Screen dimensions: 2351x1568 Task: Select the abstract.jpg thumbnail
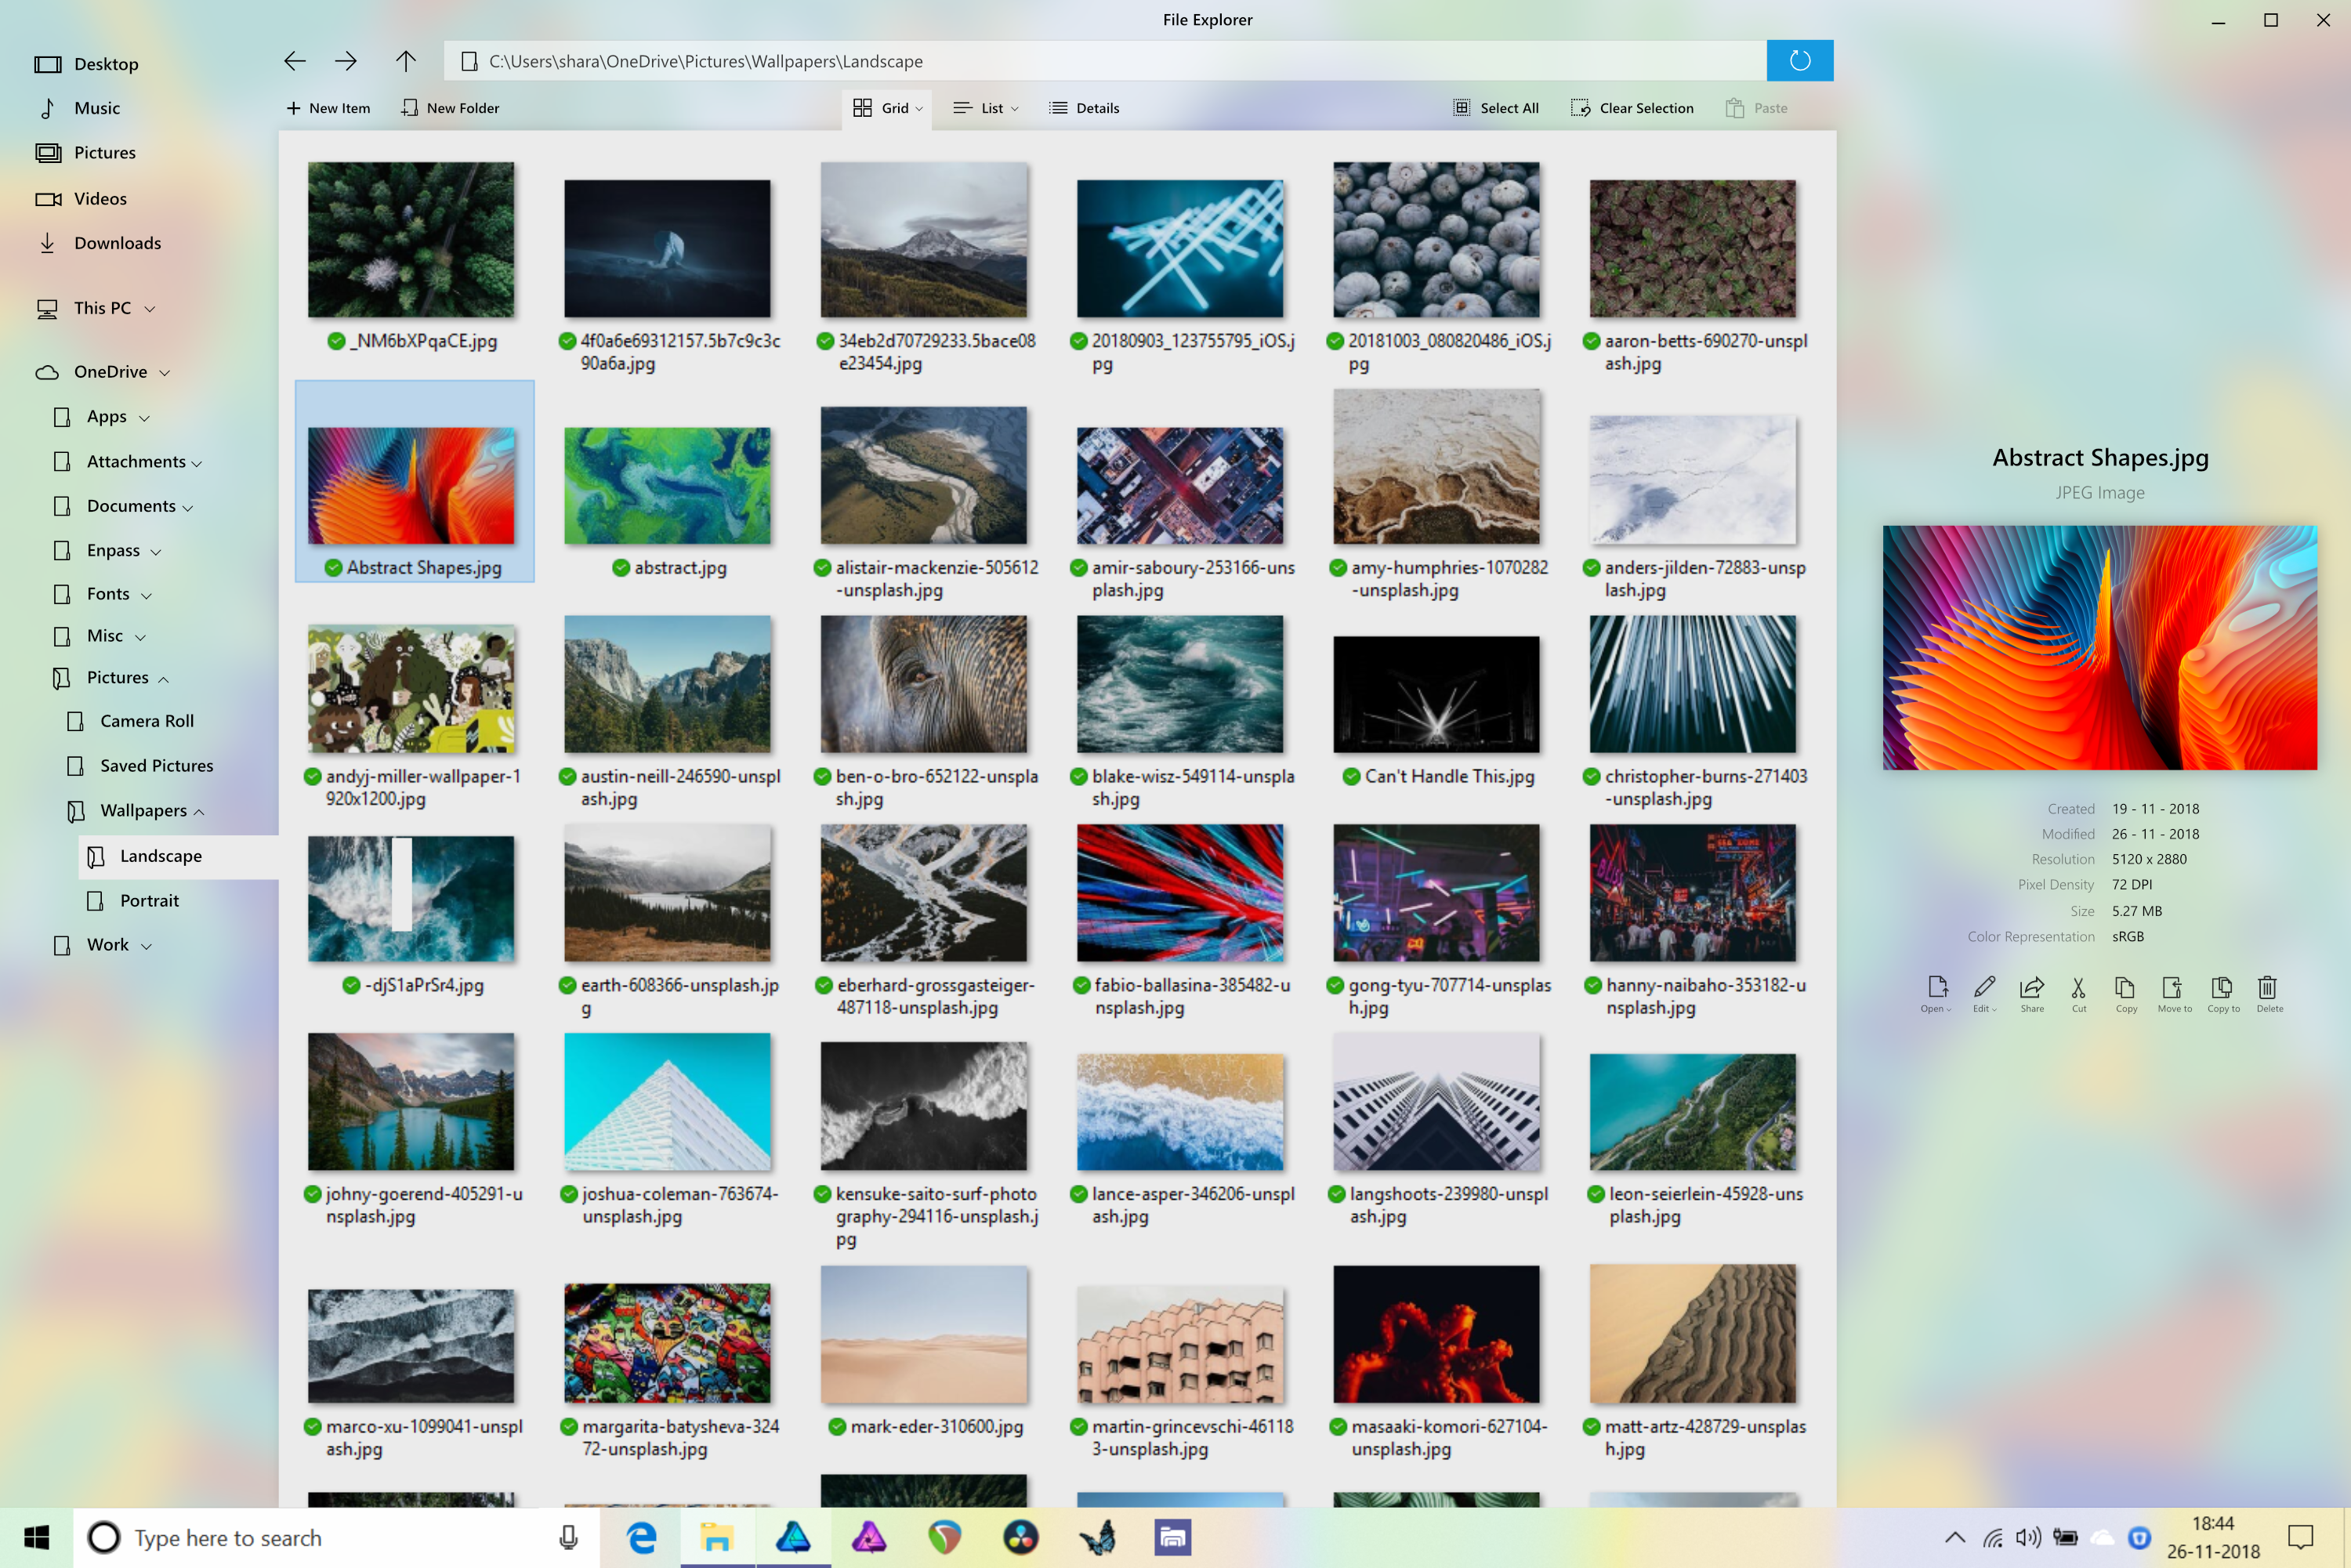tap(667, 487)
